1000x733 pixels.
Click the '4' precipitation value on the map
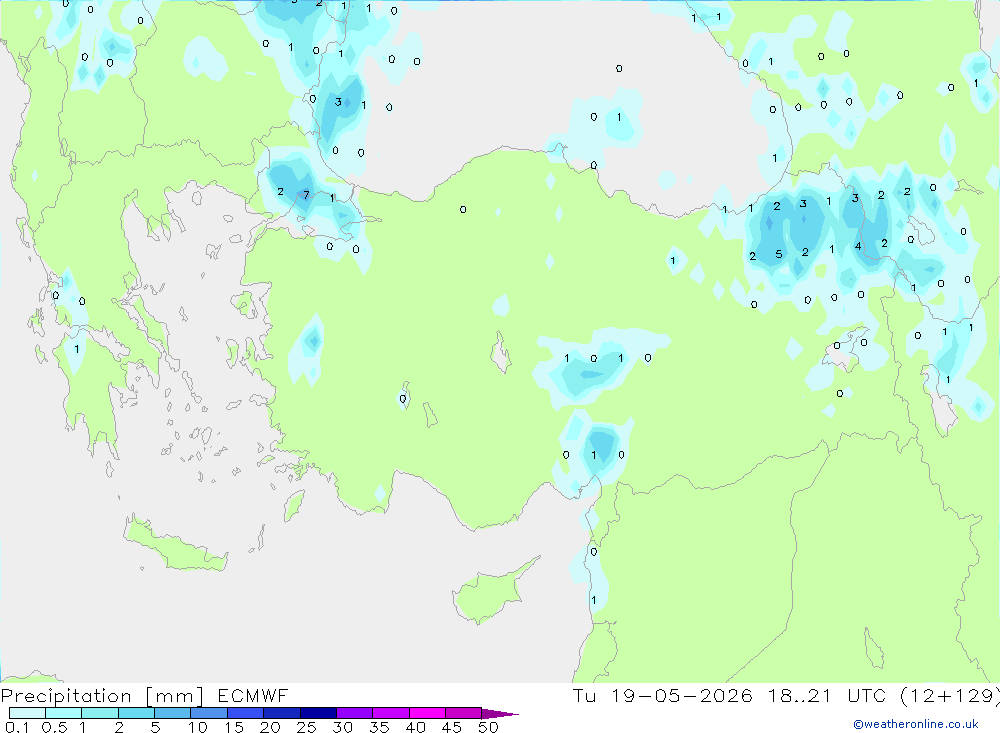tap(858, 246)
